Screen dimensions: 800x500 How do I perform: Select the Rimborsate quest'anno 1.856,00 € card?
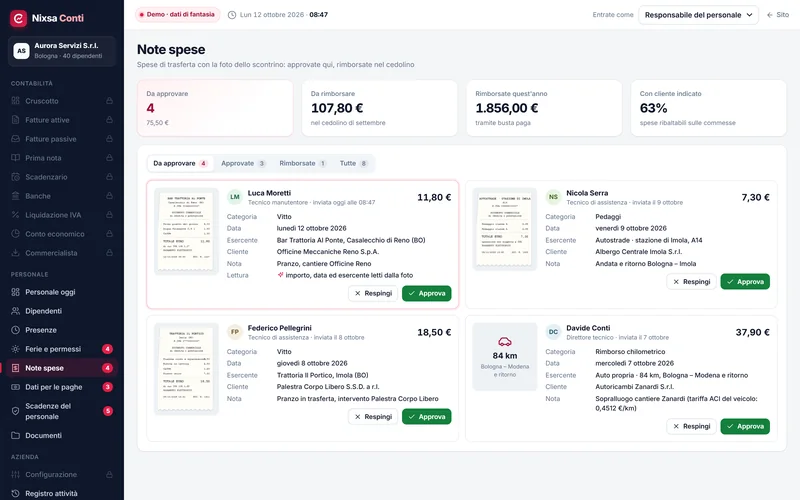pyautogui.click(x=544, y=108)
